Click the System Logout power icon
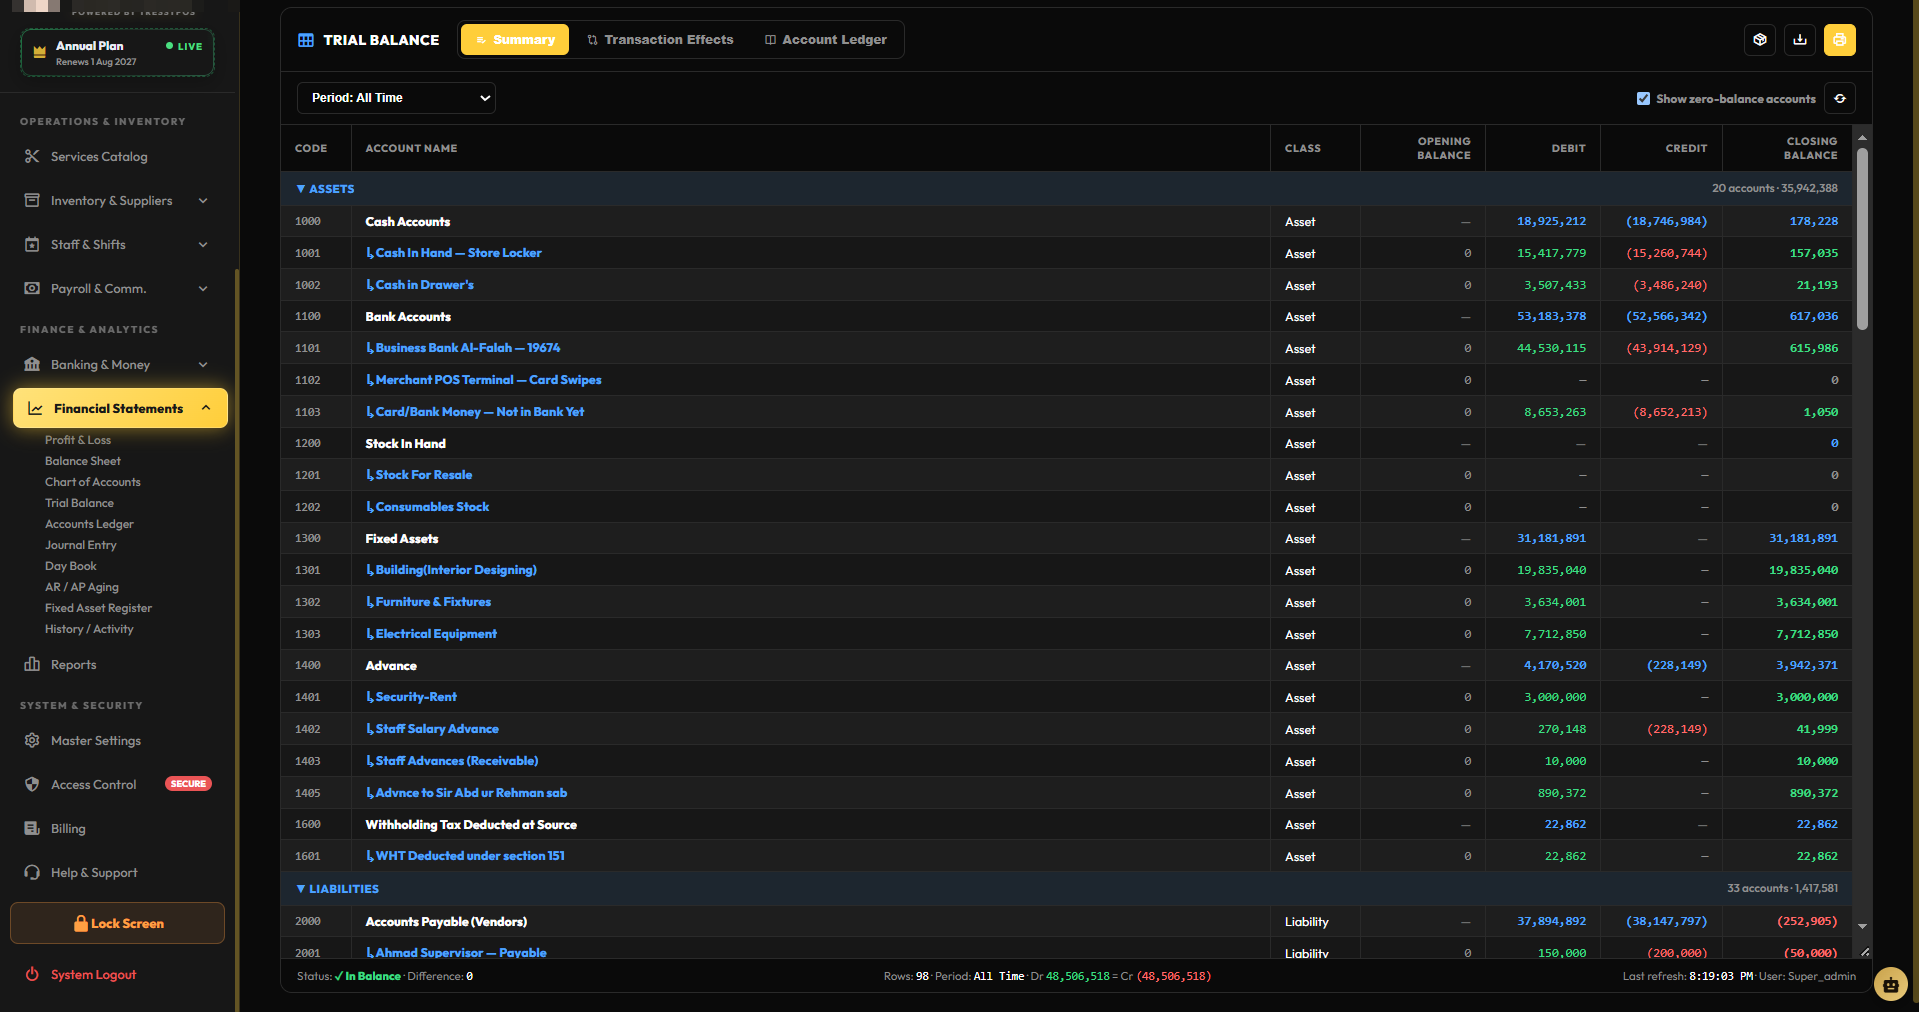The width and height of the screenshot is (1919, 1012). coord(32,975)
